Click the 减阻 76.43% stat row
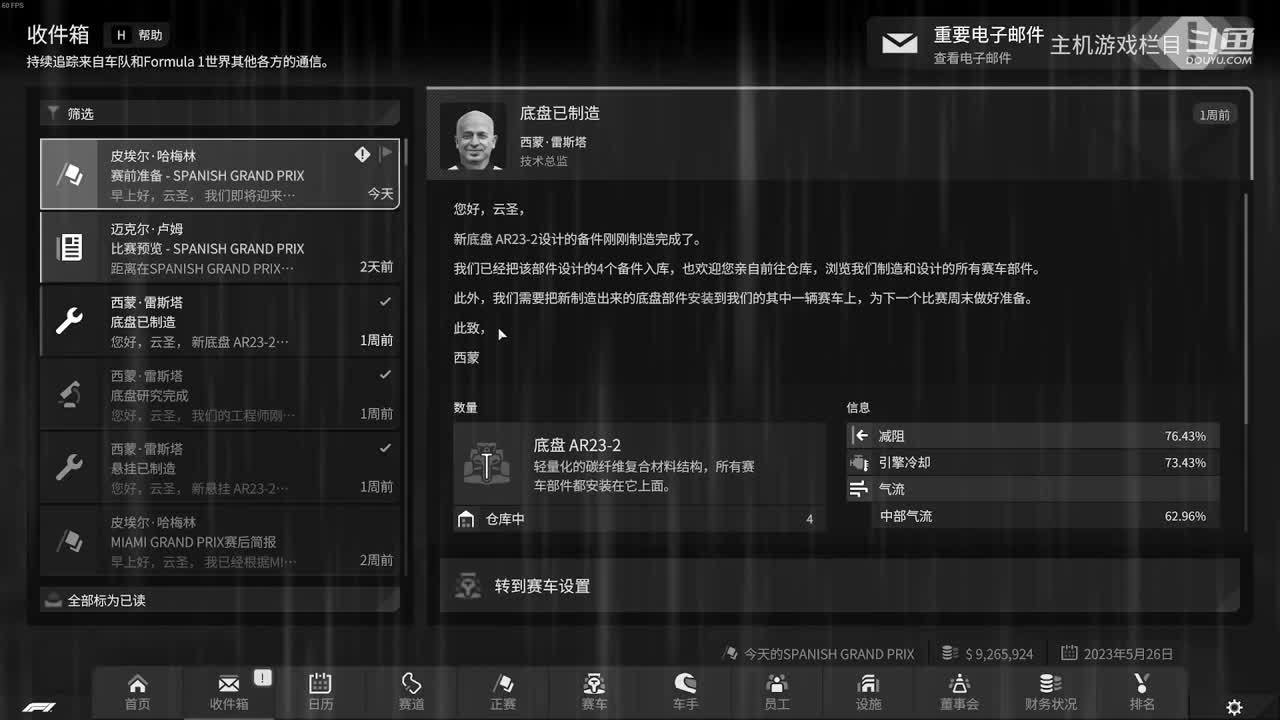This screenshot has height=720, width=1280. click(x=1033, y=436)
